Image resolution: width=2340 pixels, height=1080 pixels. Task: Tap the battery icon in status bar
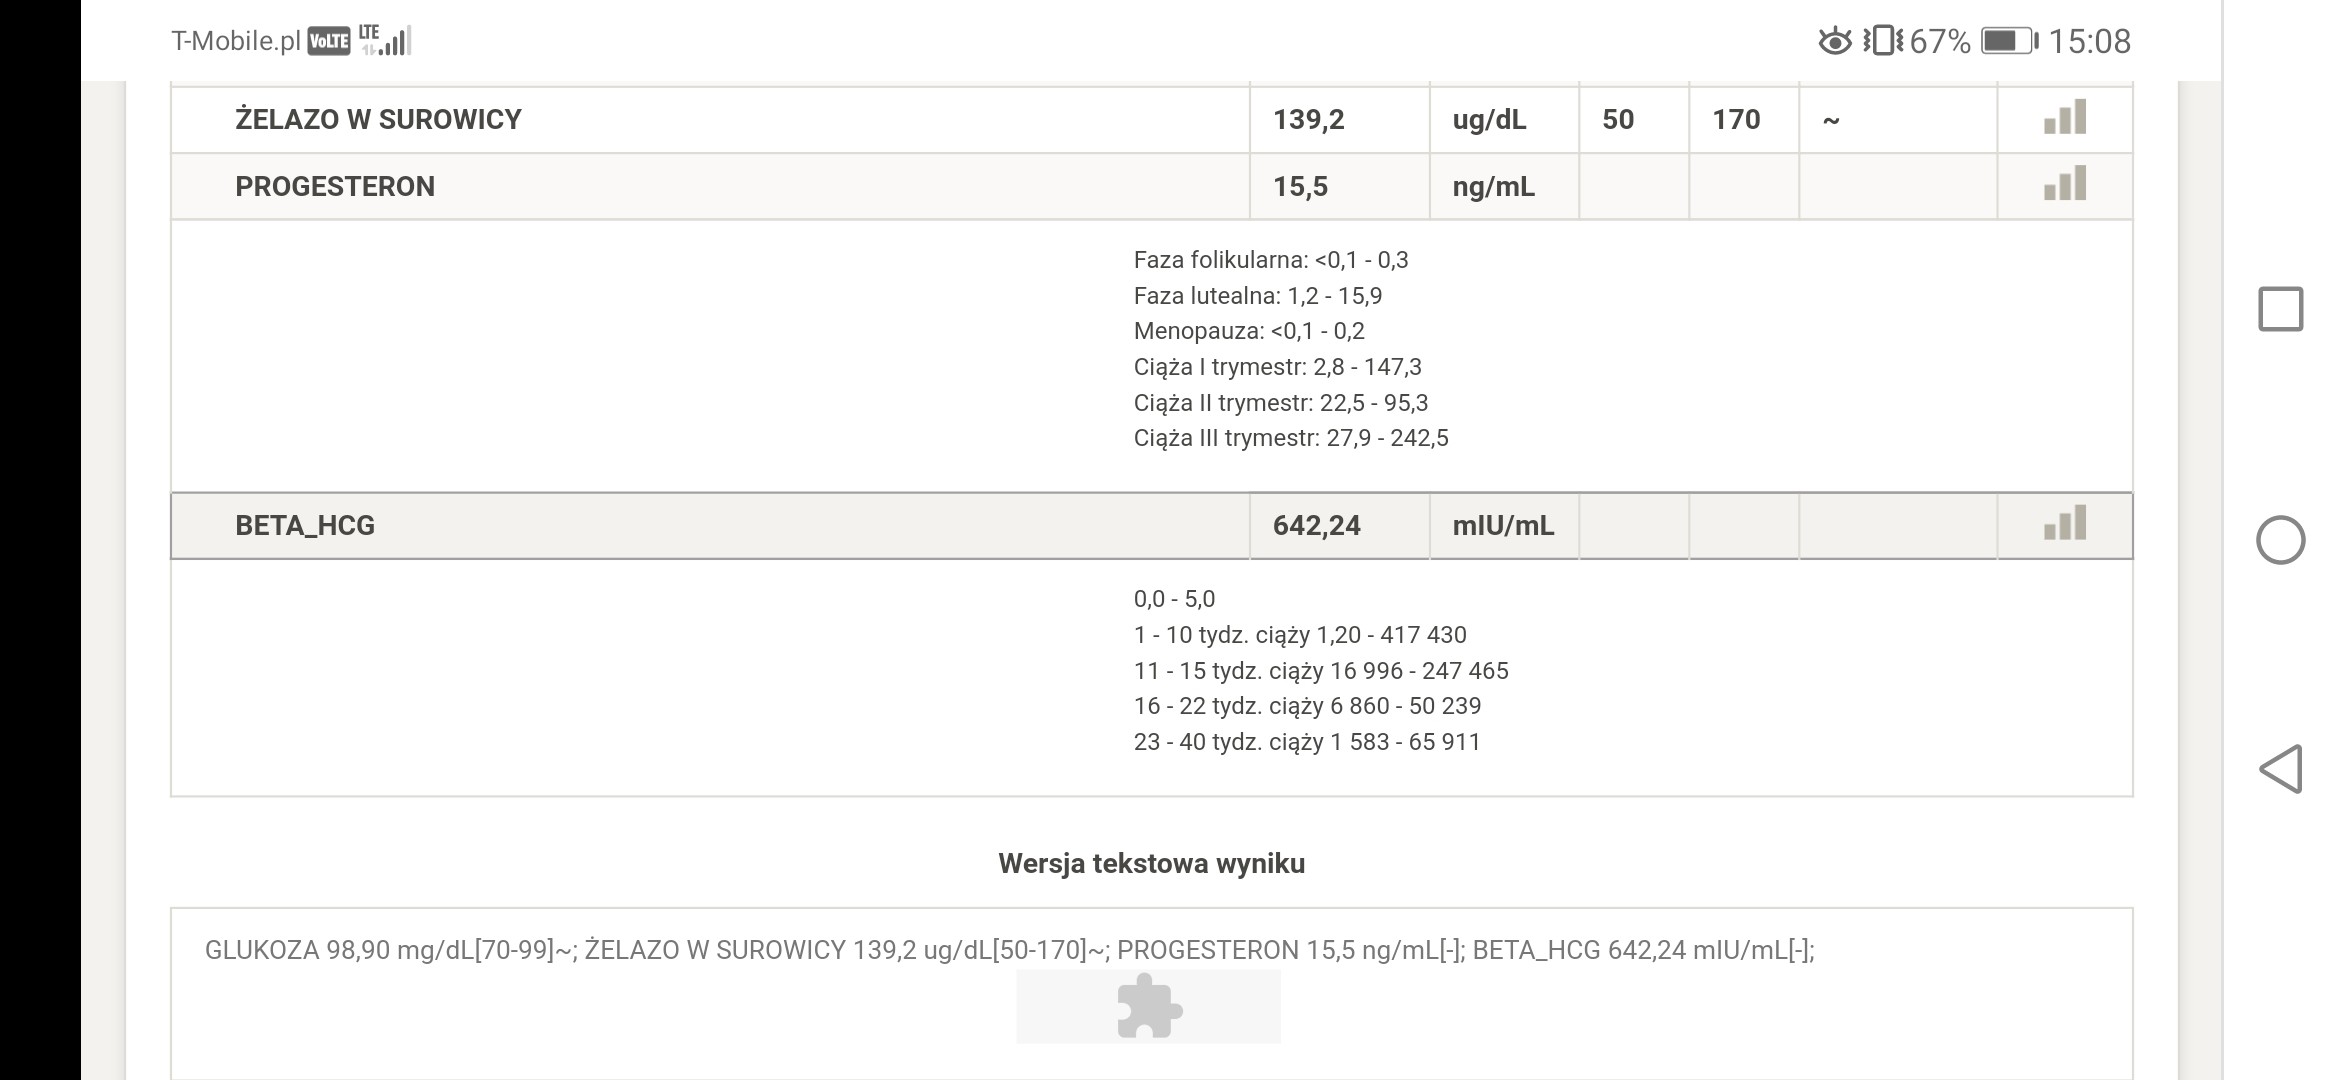2009,41
